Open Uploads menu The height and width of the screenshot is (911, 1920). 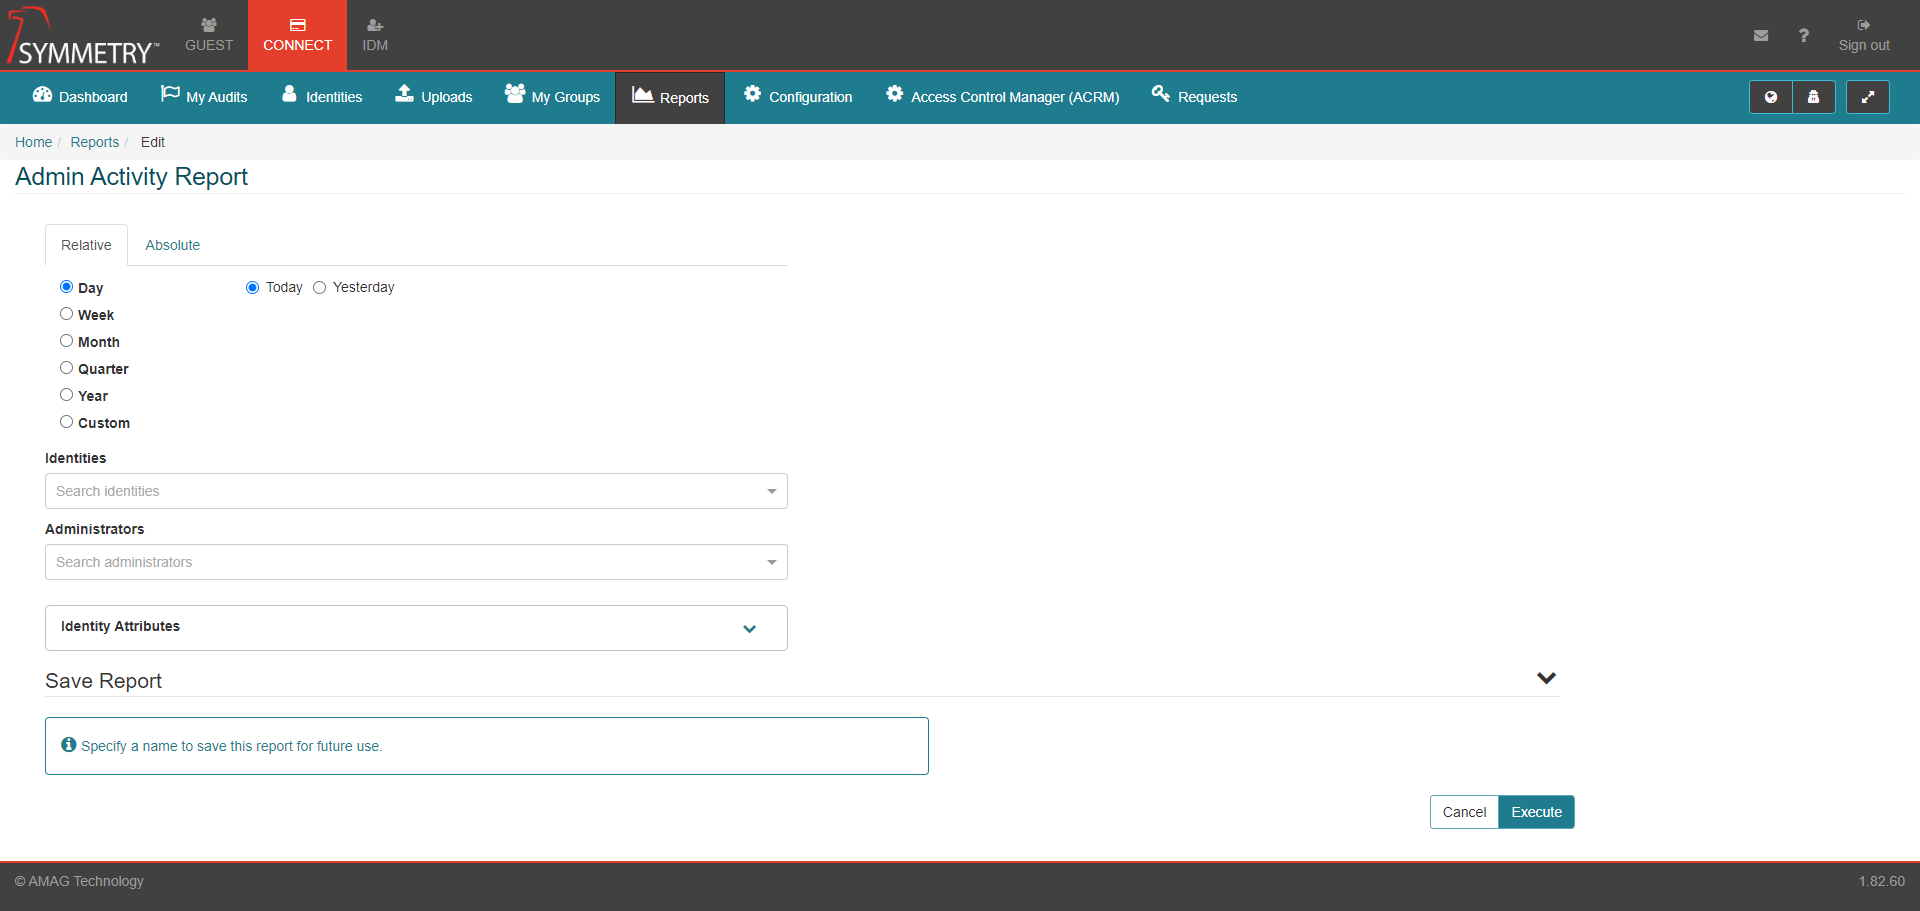(434, 97)
